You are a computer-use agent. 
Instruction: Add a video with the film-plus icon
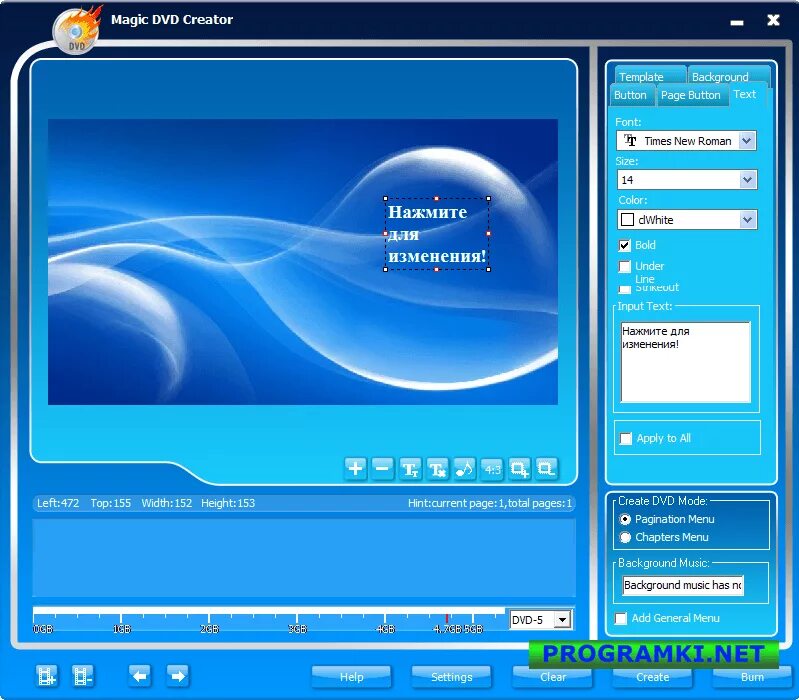tap(46, 676)
